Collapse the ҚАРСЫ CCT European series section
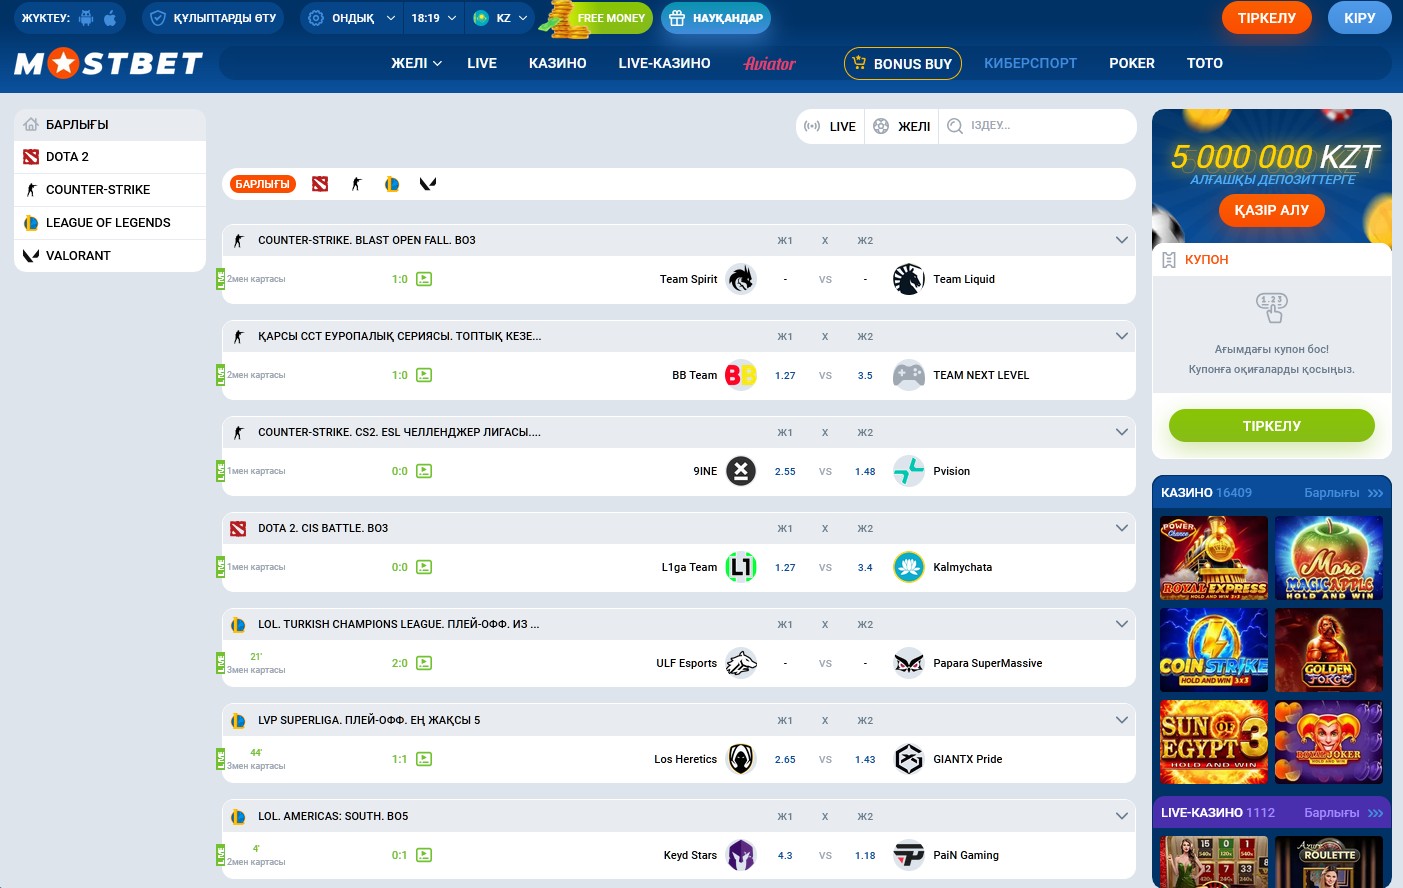Viewport: 1403px width, 888px height. (1121, 336)
